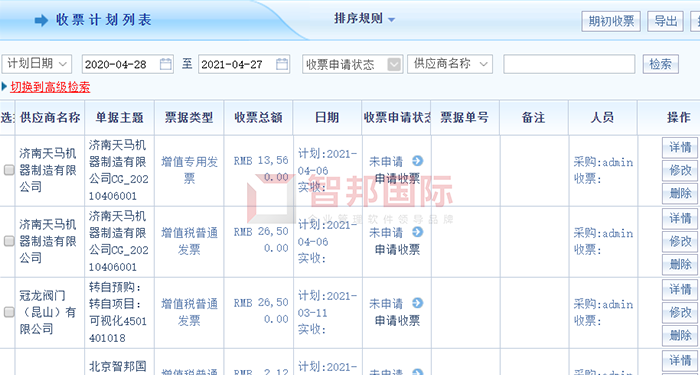The height and width of the screenshot is (375, 700).
Task: Click the 备注 column header
Action: pyautogui.click(x=533, y=117)
